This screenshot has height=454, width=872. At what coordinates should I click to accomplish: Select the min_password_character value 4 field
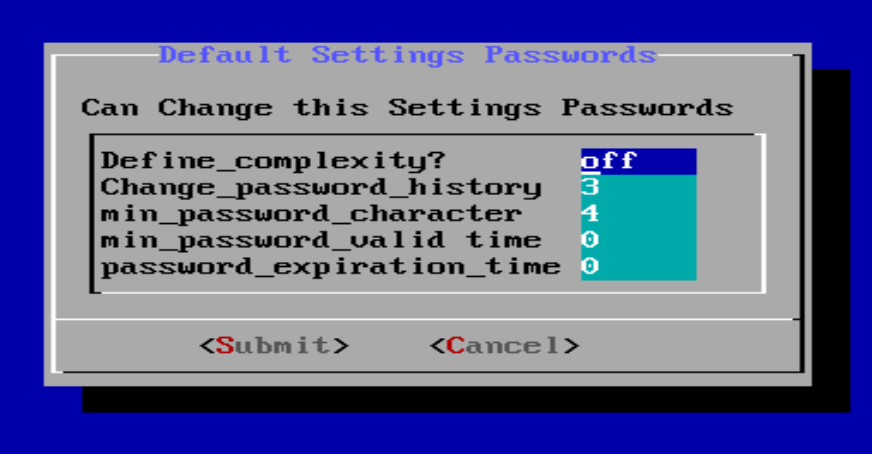pyautogui.click(x=638, y=214)
